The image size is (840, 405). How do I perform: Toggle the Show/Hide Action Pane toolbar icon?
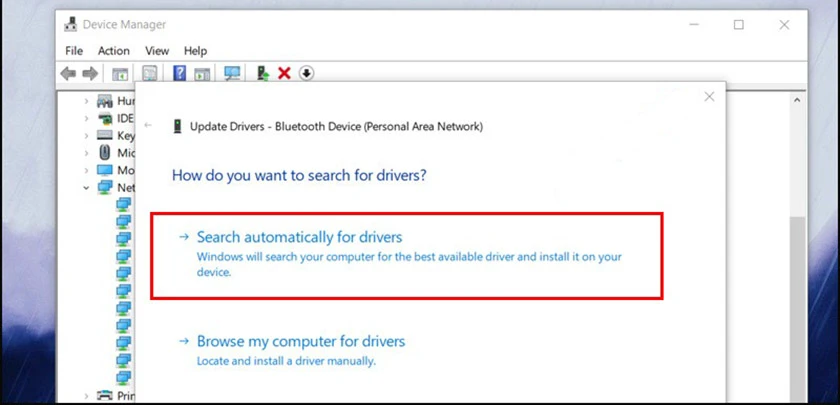point(202,73)
